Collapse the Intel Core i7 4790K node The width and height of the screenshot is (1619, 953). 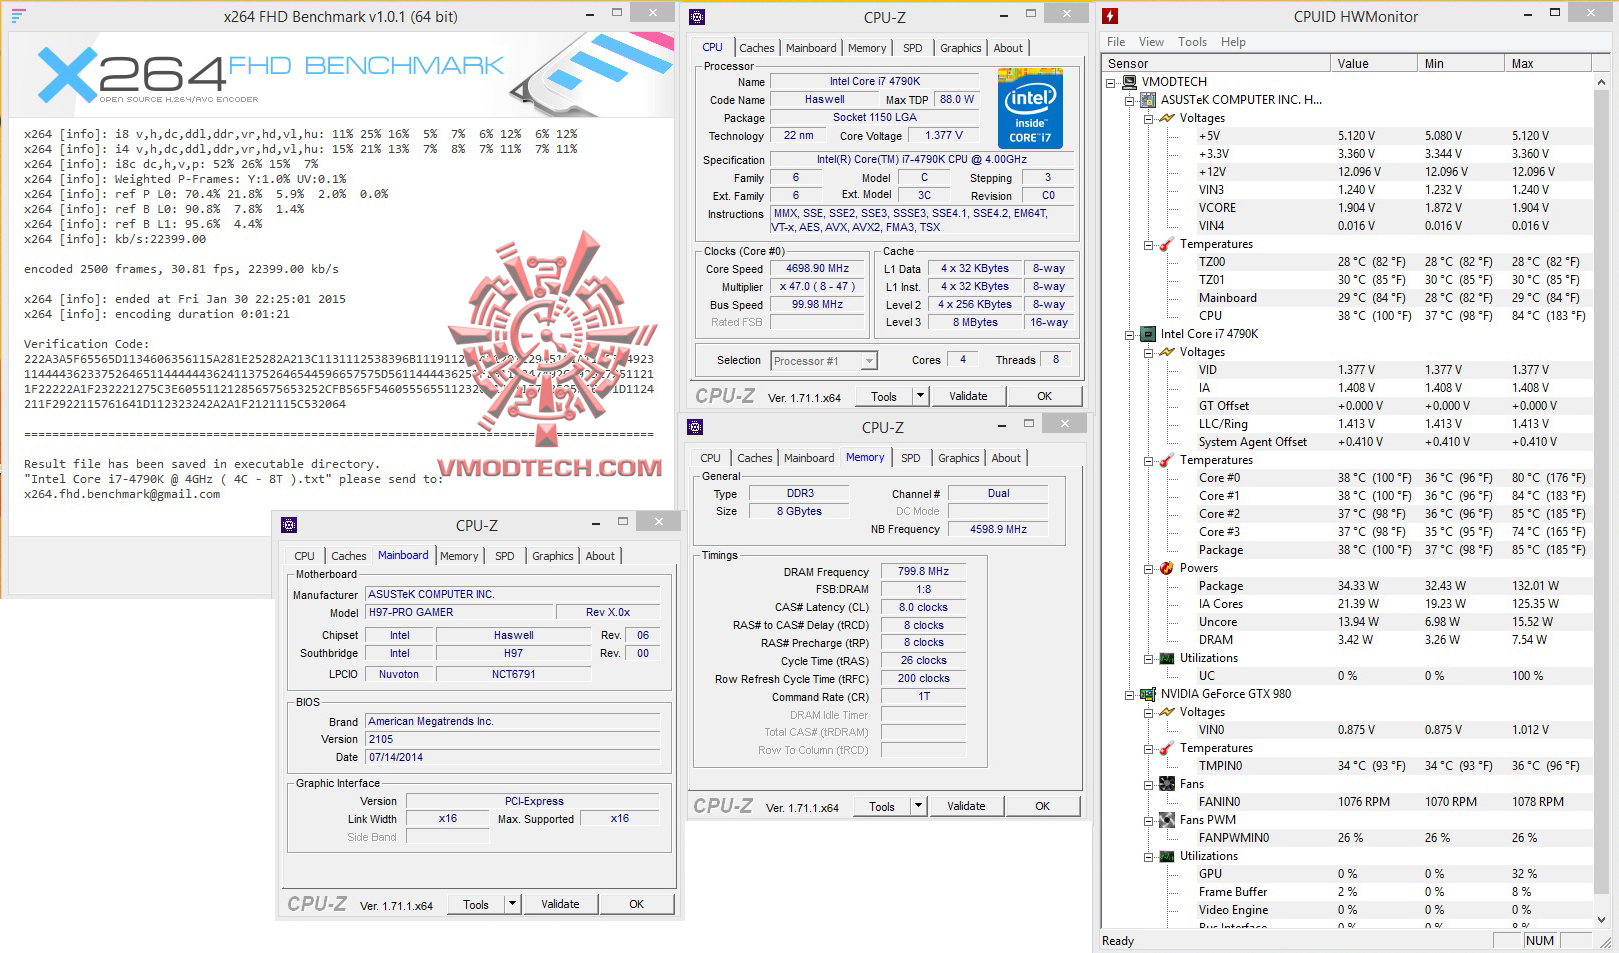point(1130,334)
